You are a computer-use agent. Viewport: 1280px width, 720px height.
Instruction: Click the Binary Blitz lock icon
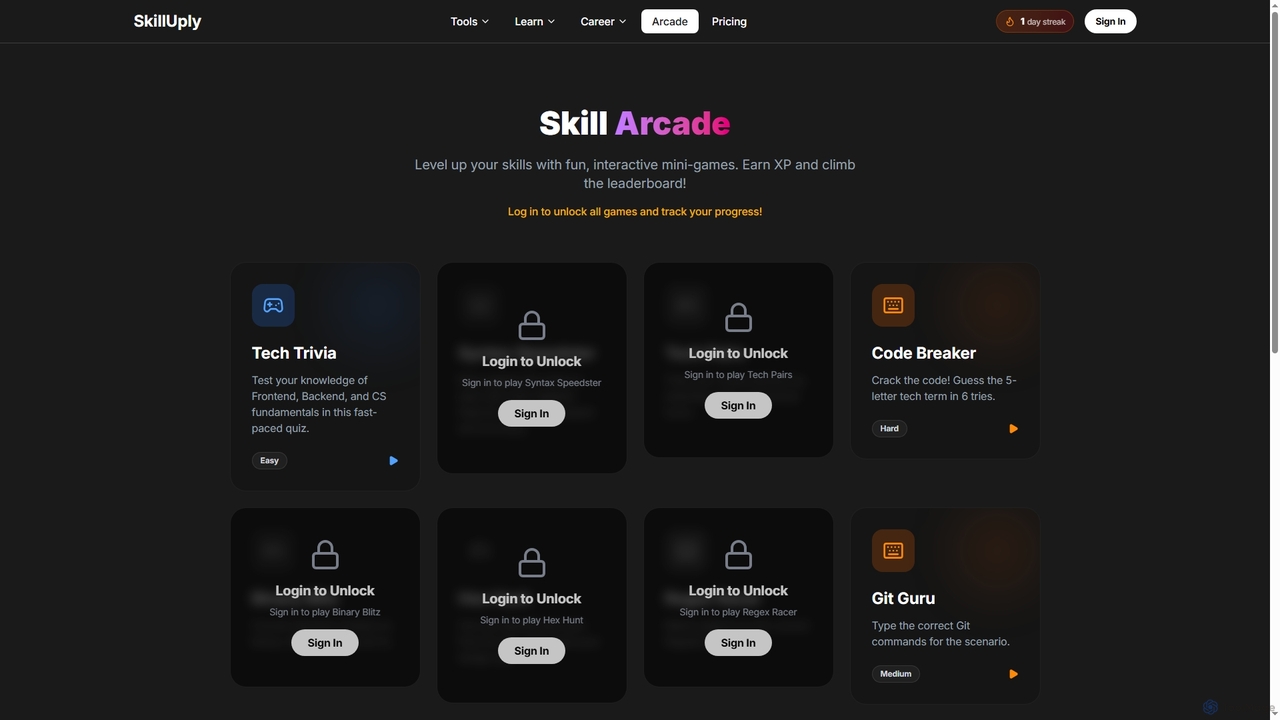[x=325, y=554]
